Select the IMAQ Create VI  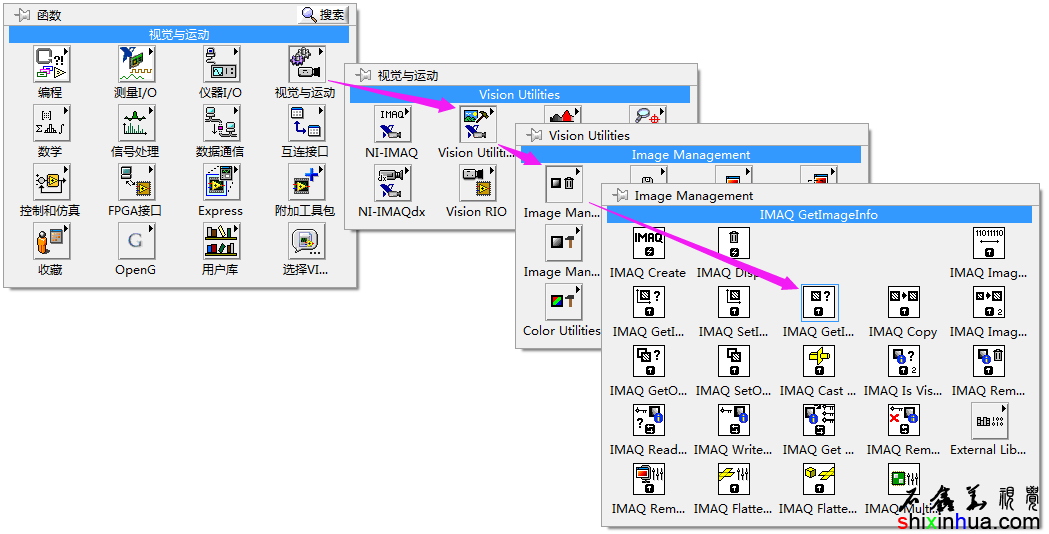[x=648, y=244]
